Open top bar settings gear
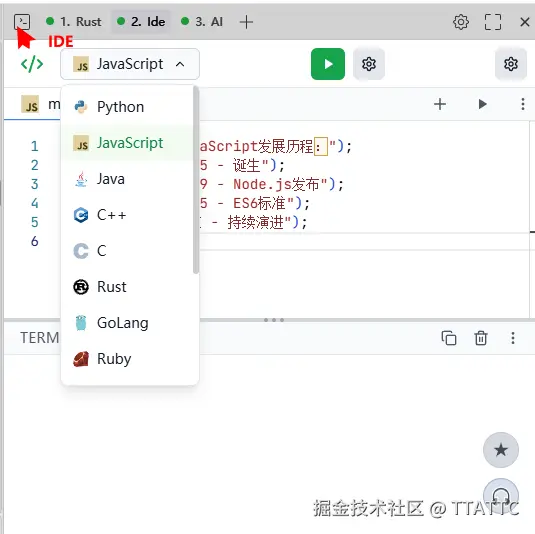This screenshot has width=535, height=534. [x=461, y=22]
